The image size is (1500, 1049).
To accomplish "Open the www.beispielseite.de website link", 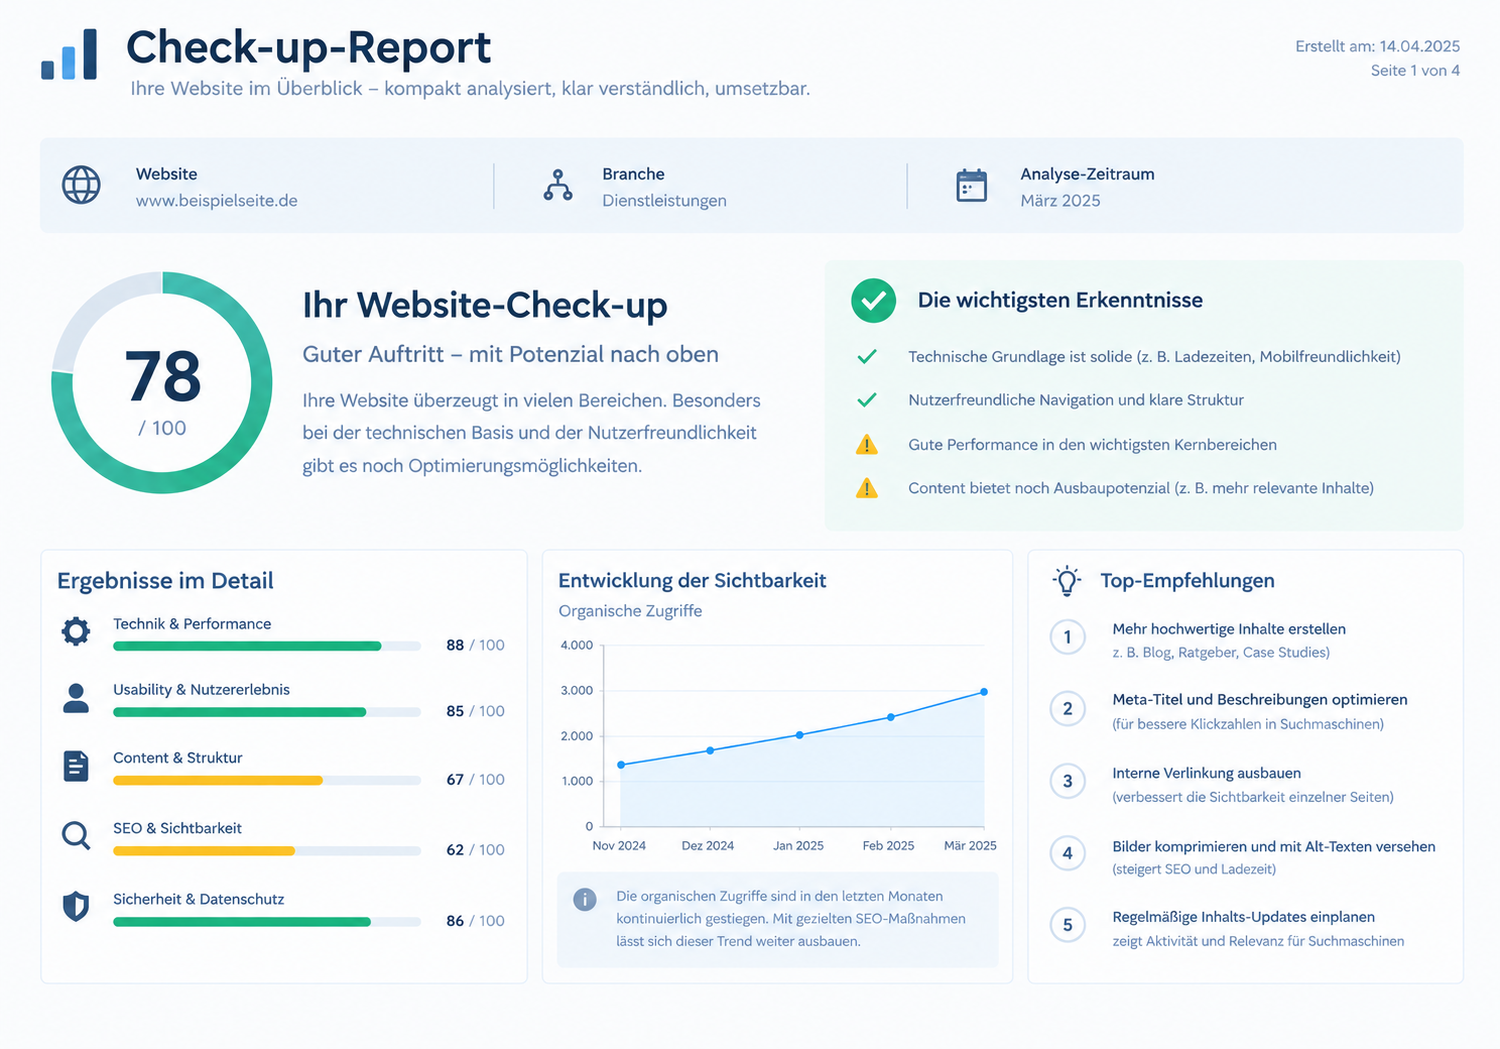I will coord(217,200).
